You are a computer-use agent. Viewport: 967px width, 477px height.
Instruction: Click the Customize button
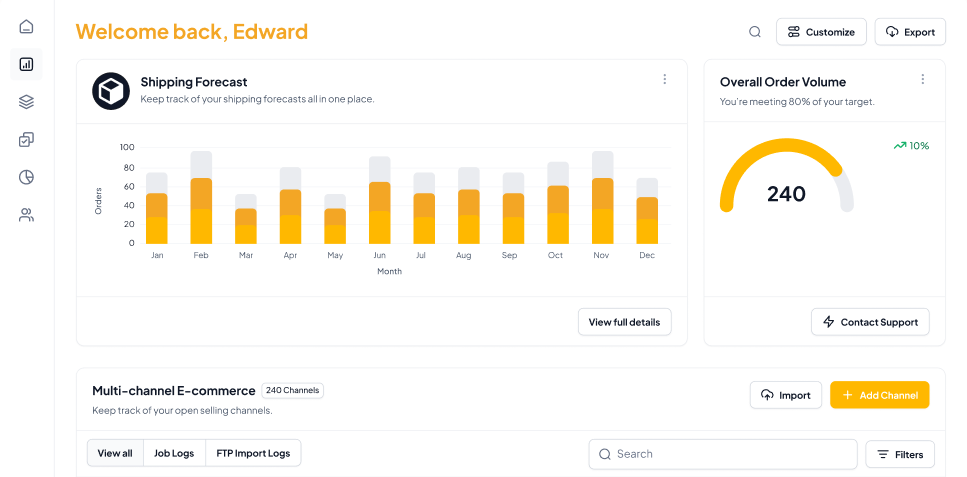click(821, 32)
